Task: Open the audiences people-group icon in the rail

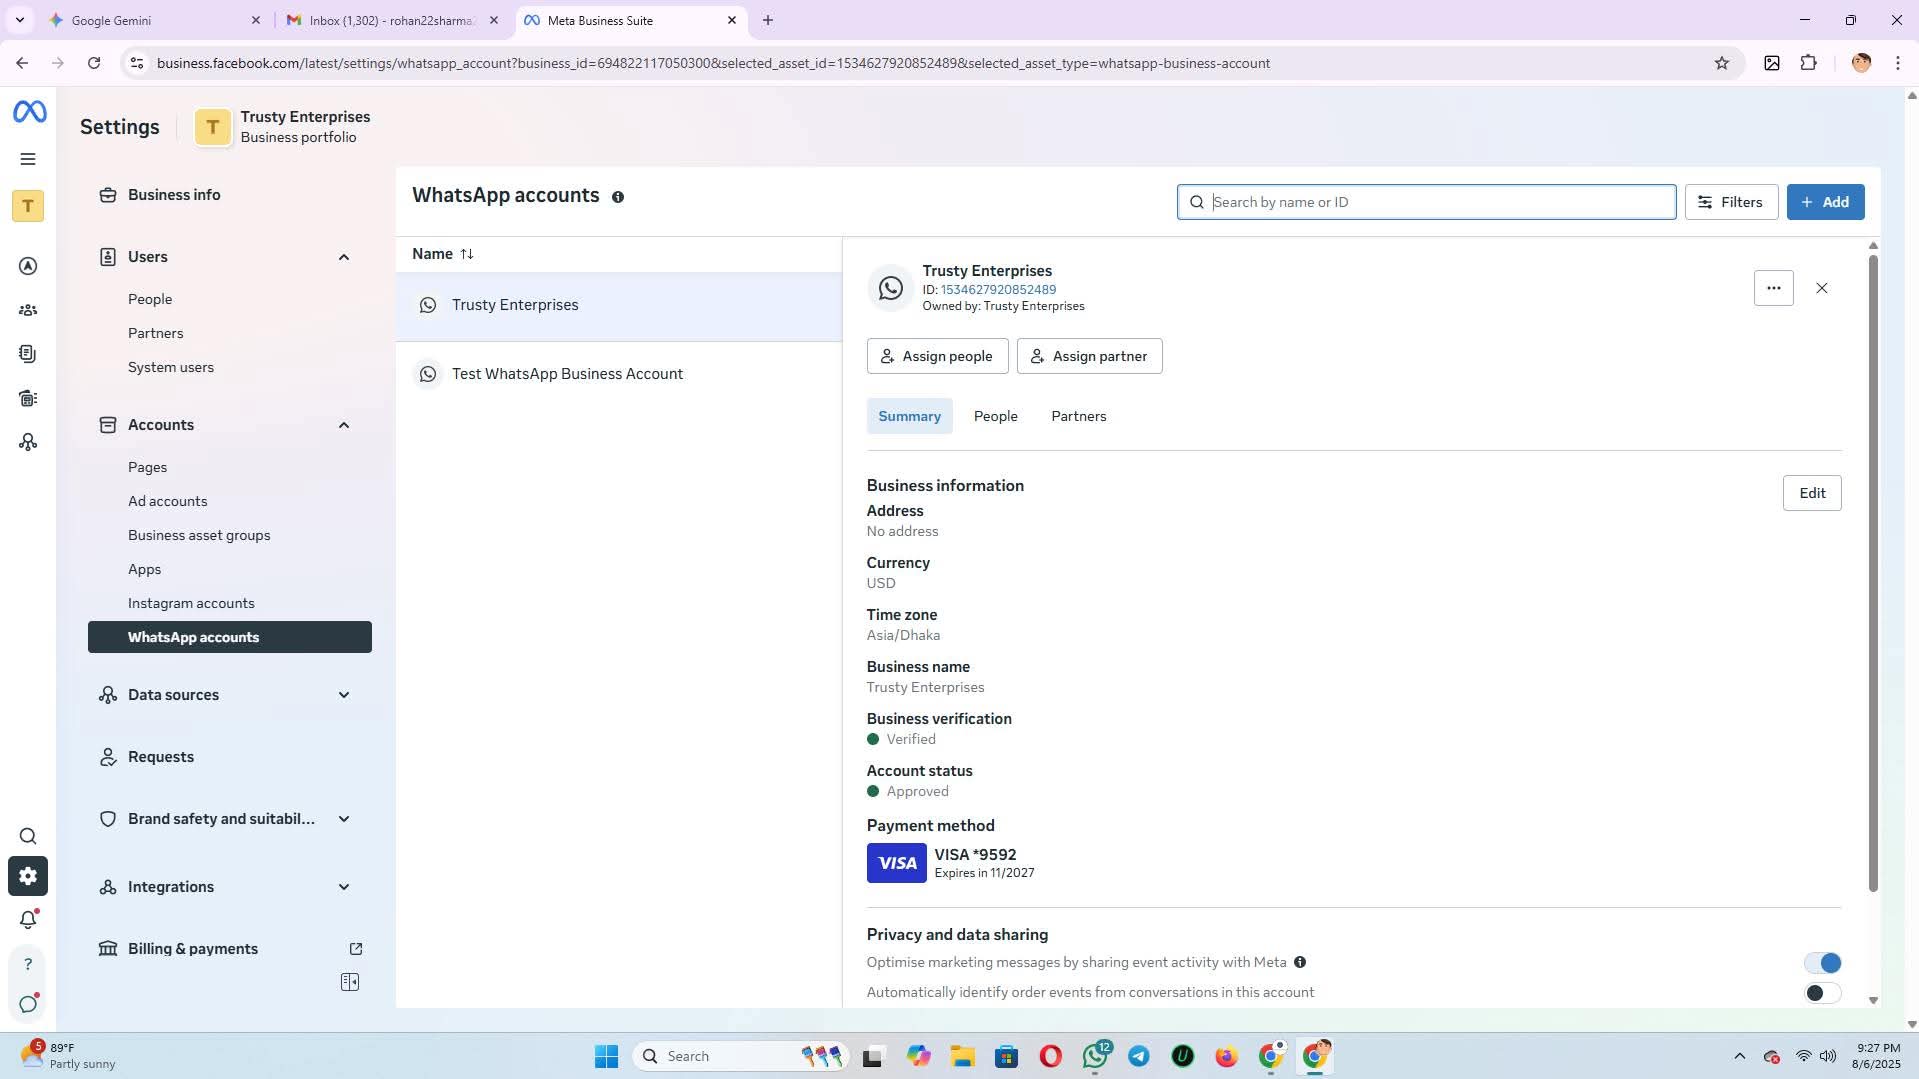Action: coord(28,310)
